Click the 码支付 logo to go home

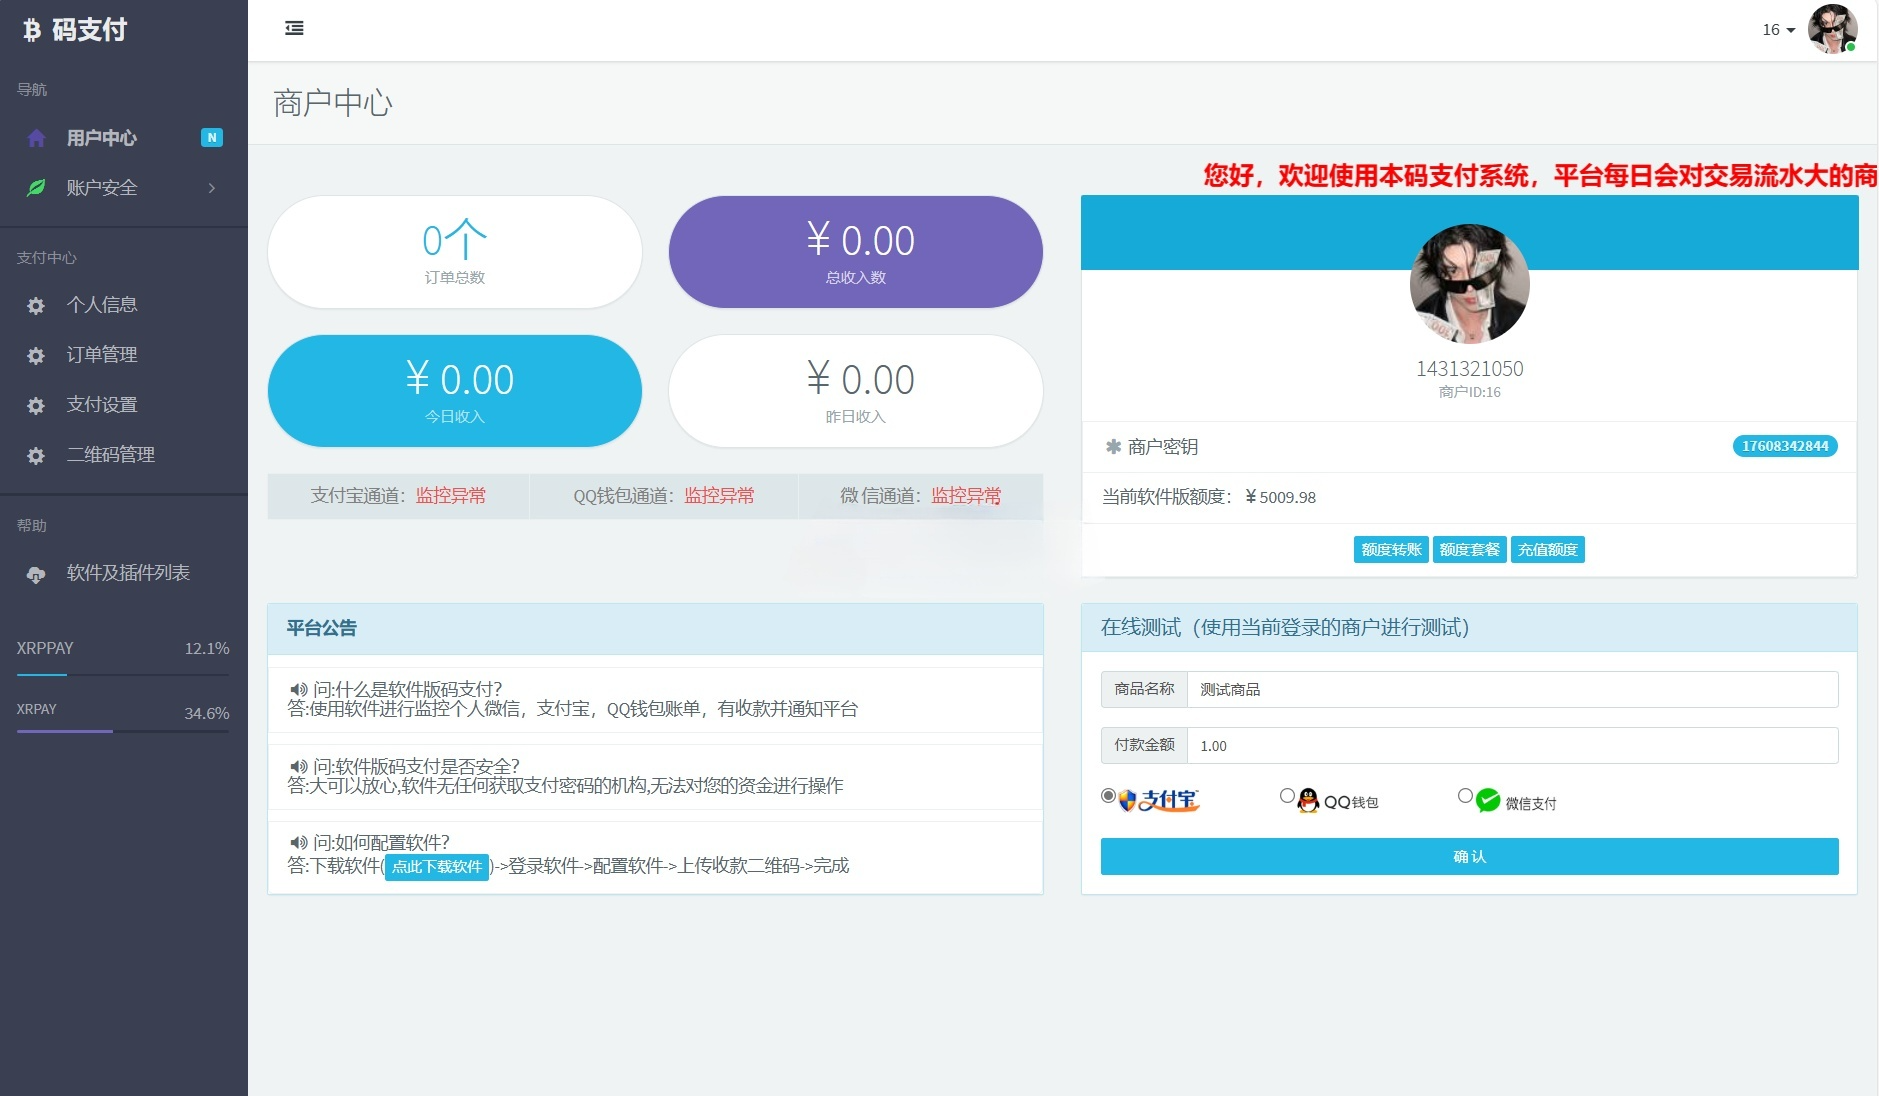75,29
